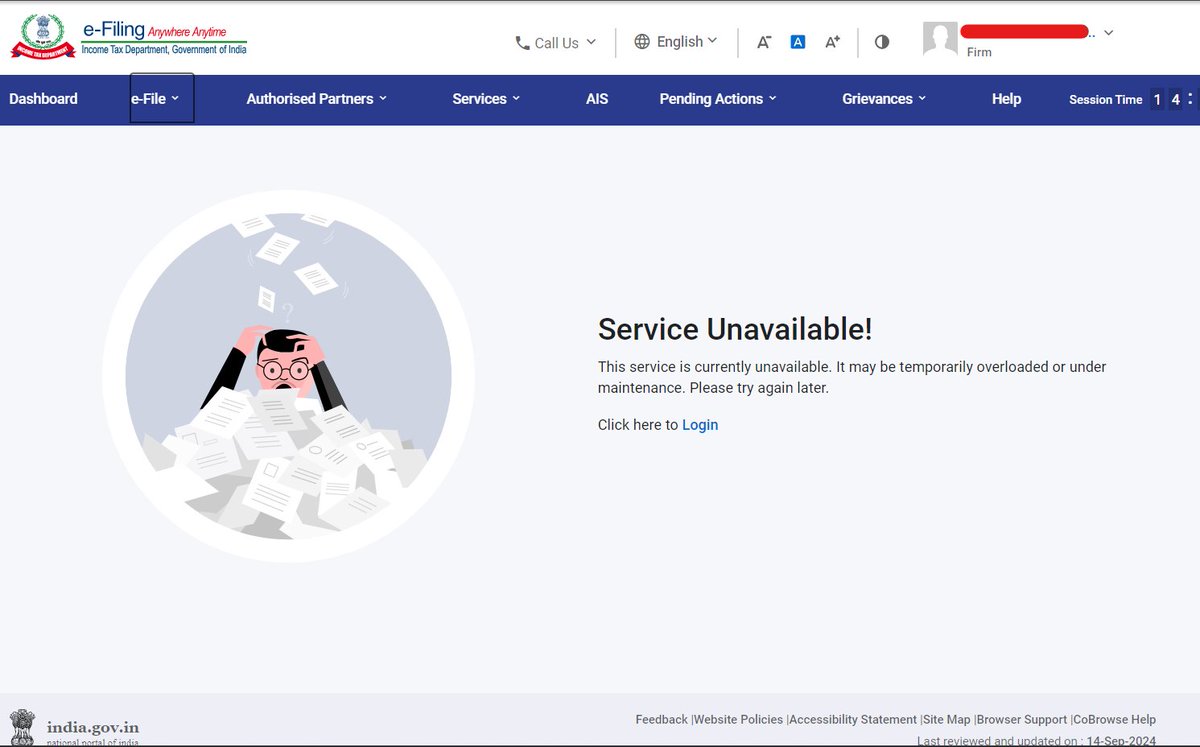Open the profile account chevron dropdown
This screenshot has height=747, width=1200.
click(1107, 32)
